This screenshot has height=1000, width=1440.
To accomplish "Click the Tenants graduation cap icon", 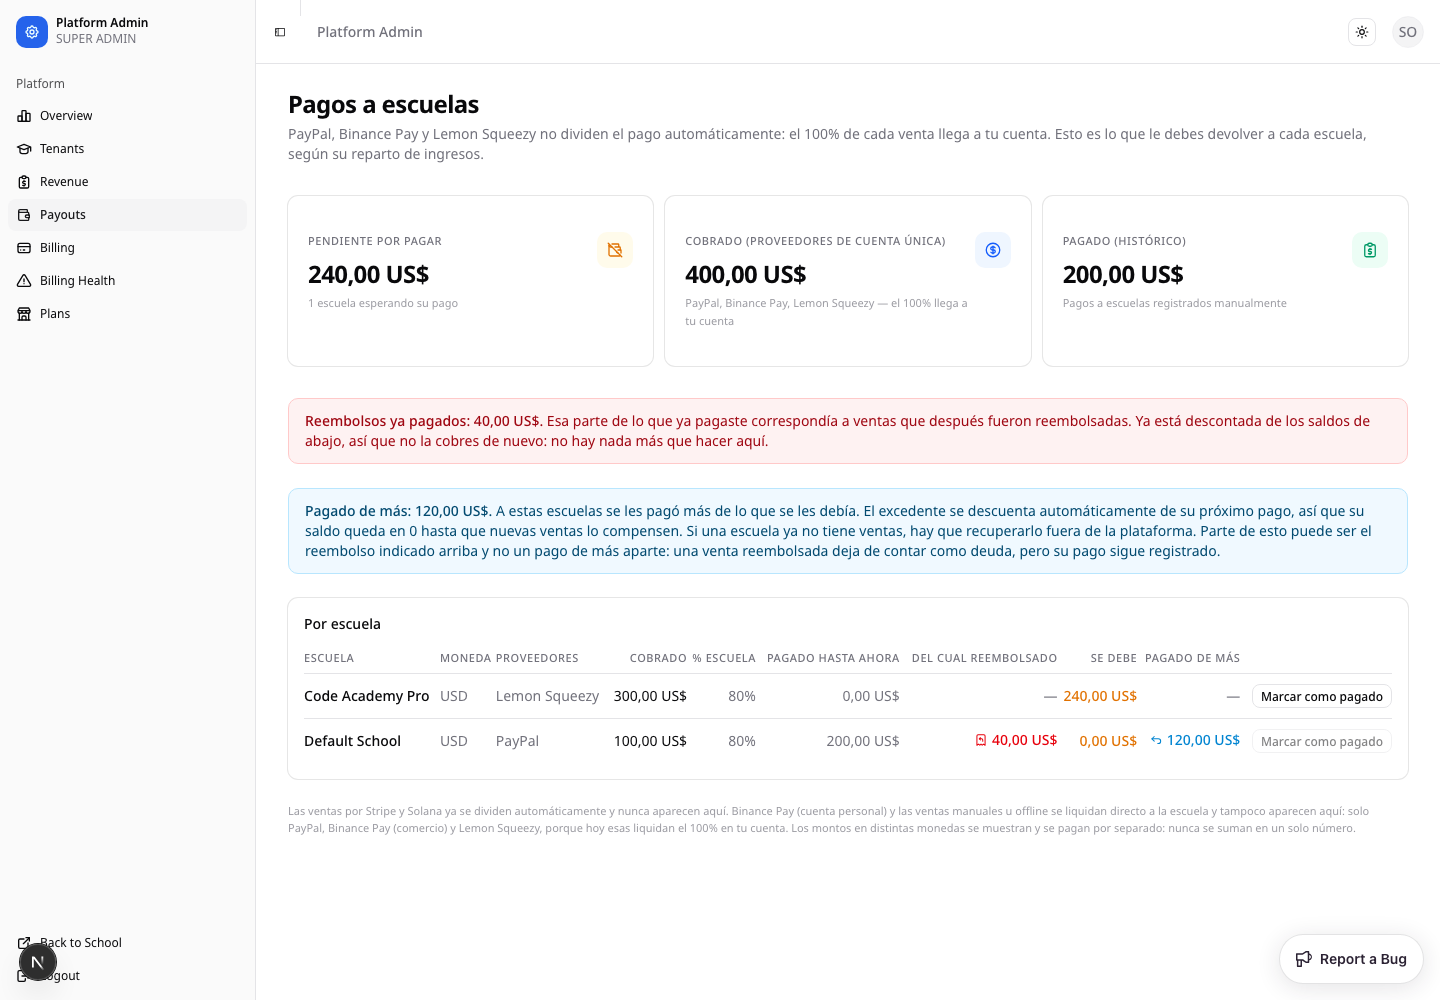I will 24,149.
